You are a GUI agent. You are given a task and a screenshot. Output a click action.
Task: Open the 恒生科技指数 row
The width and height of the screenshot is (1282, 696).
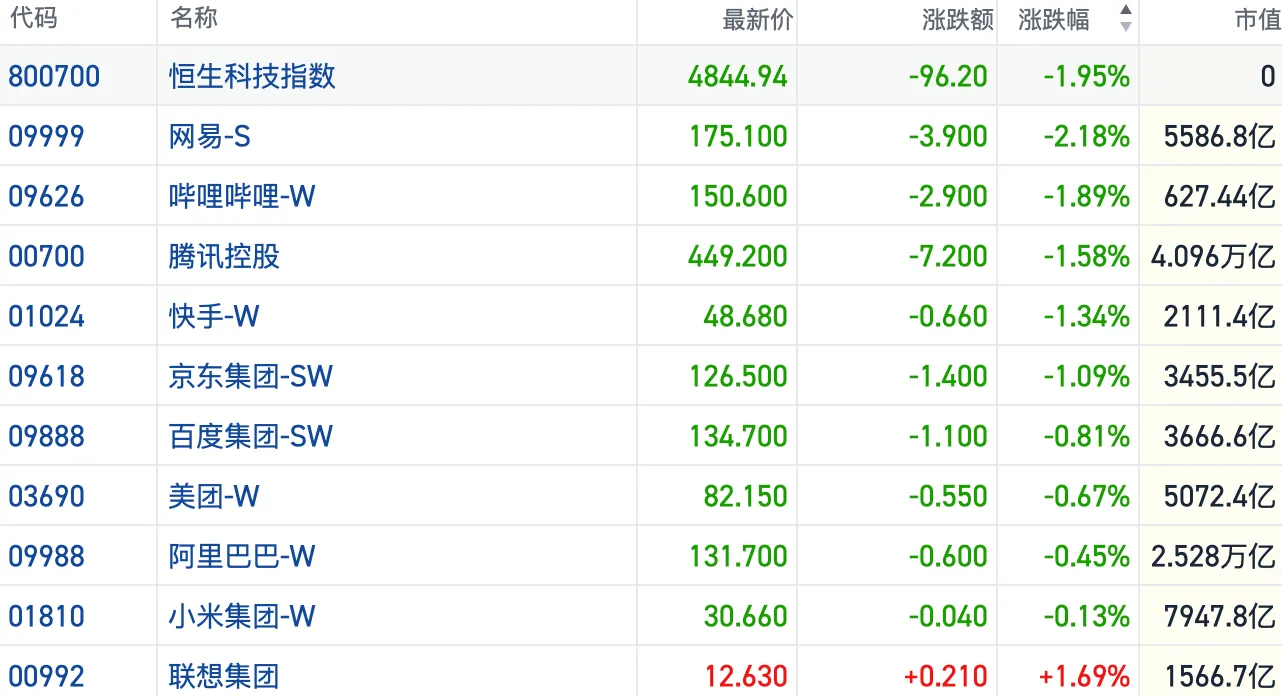pos(641,76)
